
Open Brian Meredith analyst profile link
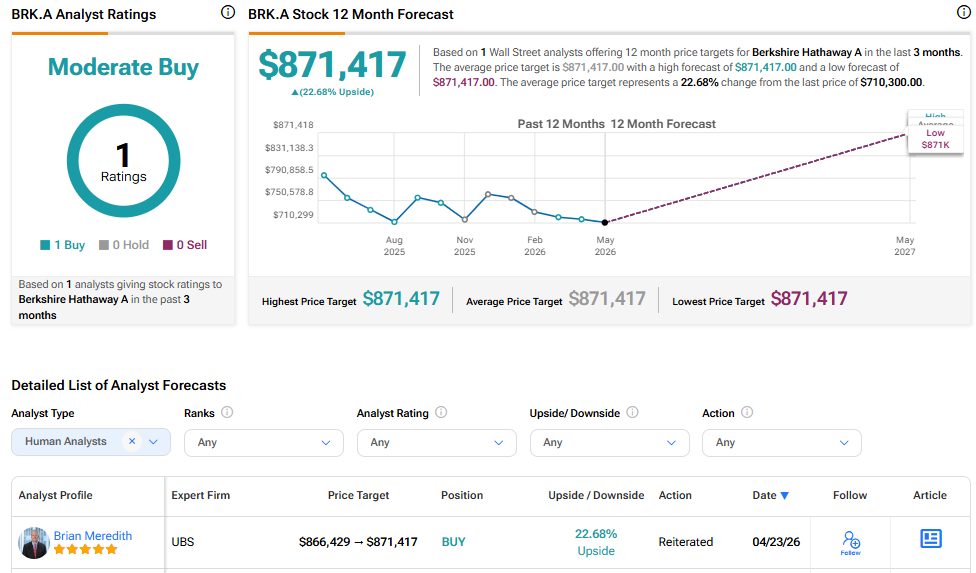93,536
